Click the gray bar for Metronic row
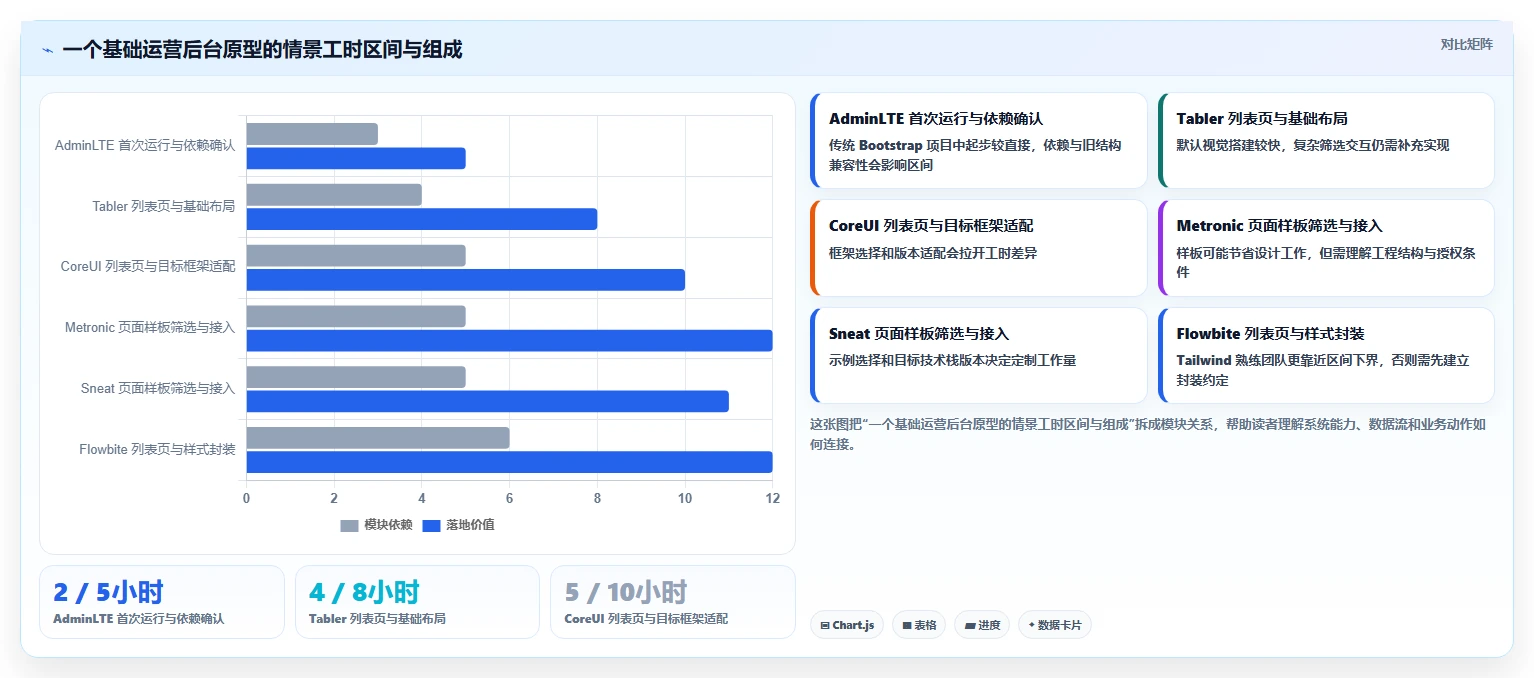1534x678 pixels. pyautogui.click(x=356, y=317)
